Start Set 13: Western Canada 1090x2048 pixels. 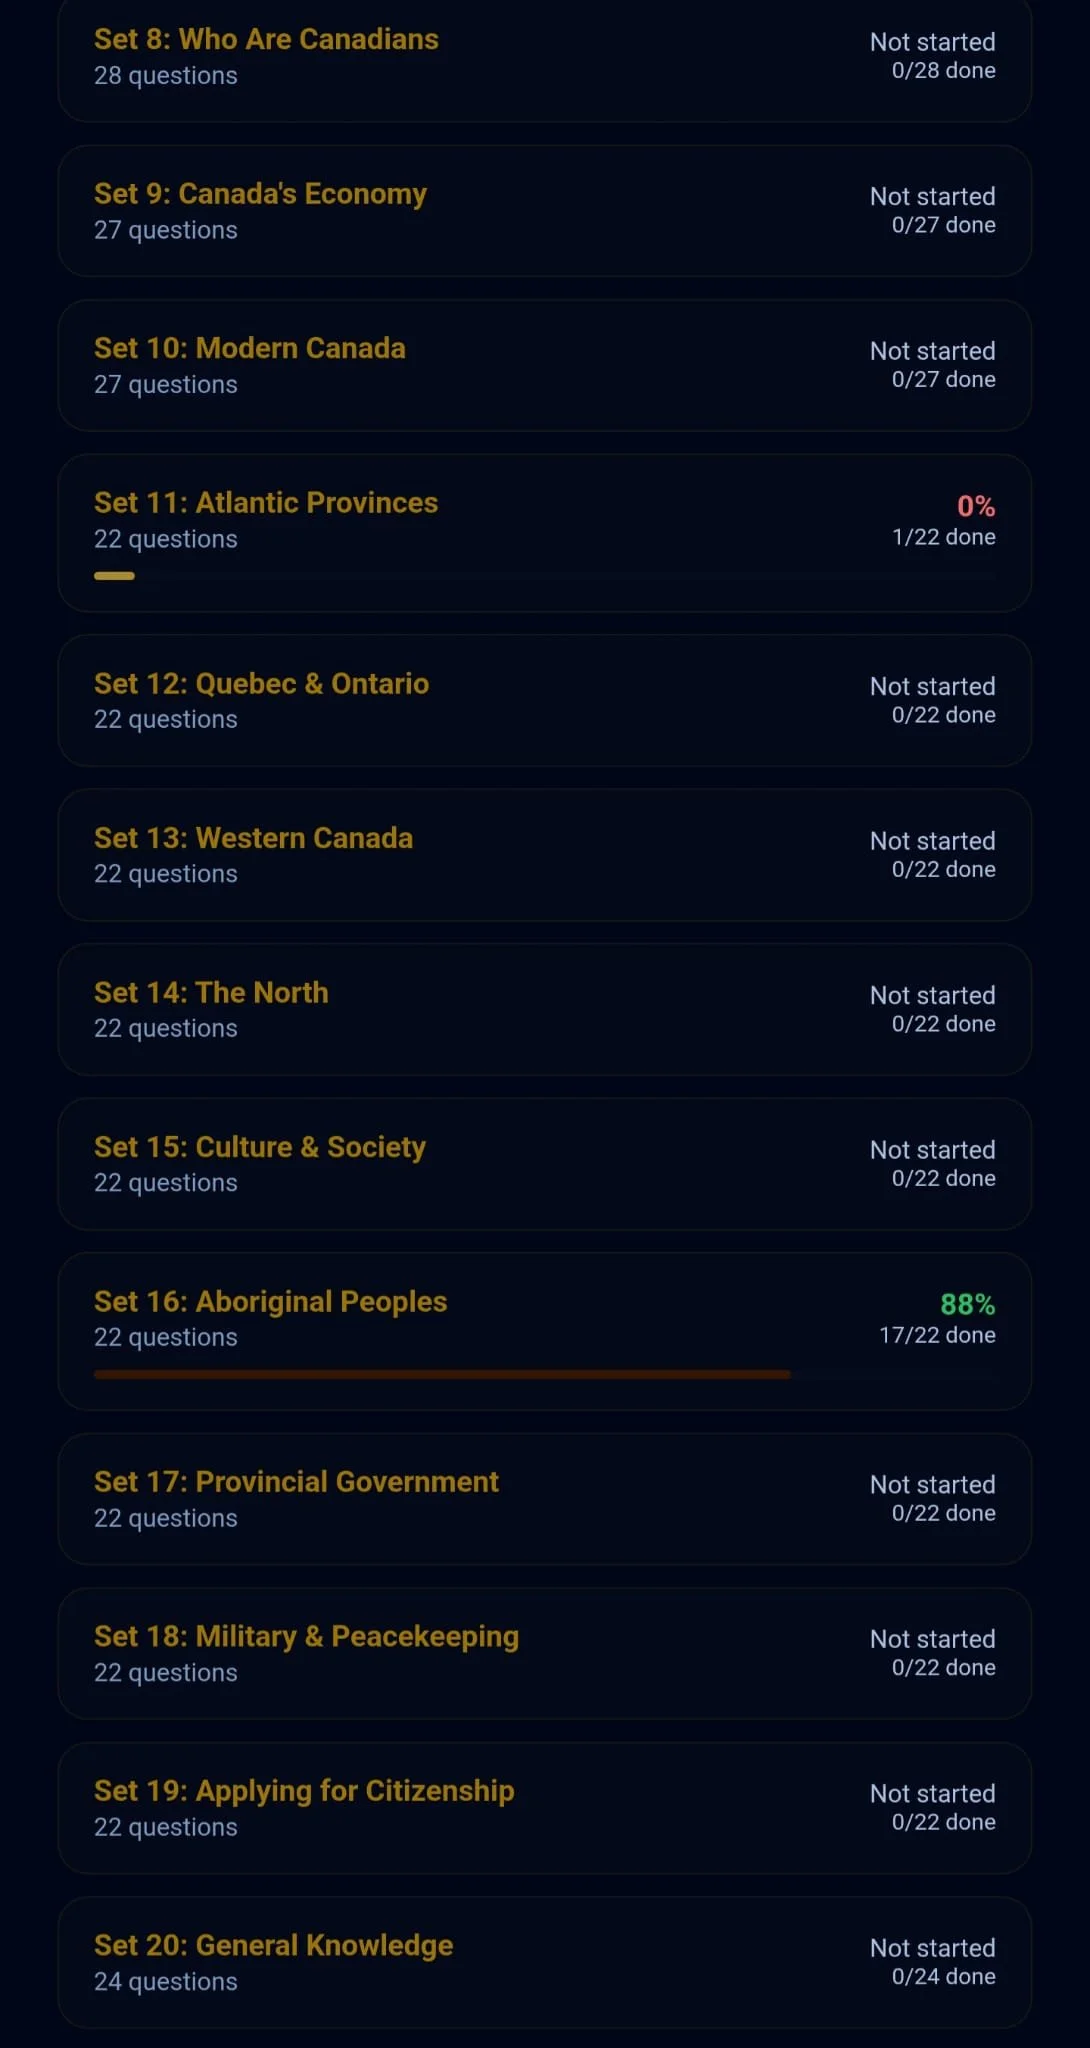click(x=545, y=855)
